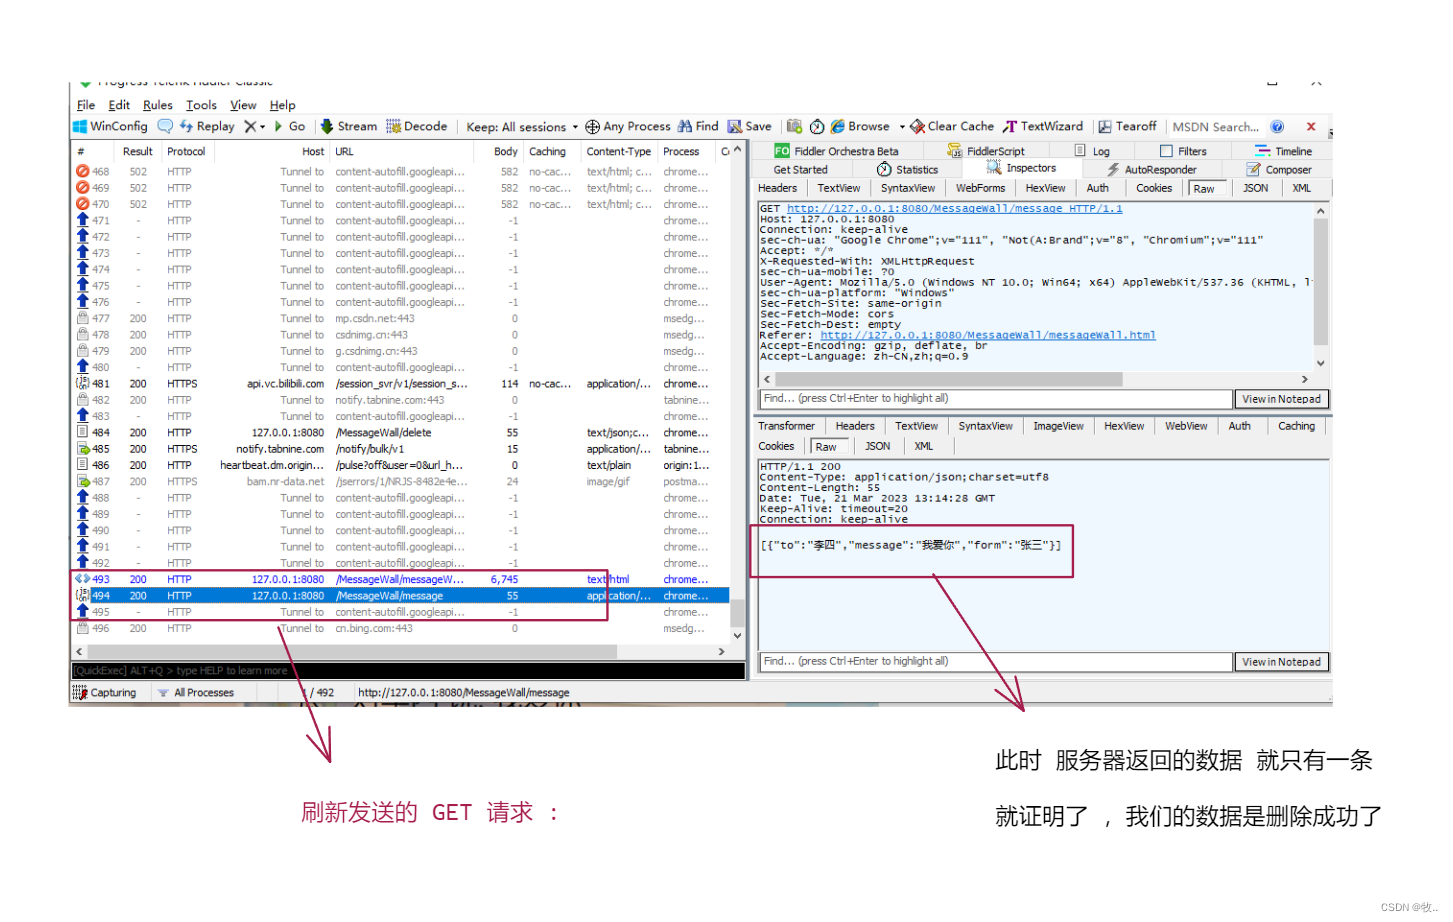Open the Remove sessions X dropdown

click(x=255, y=127)
